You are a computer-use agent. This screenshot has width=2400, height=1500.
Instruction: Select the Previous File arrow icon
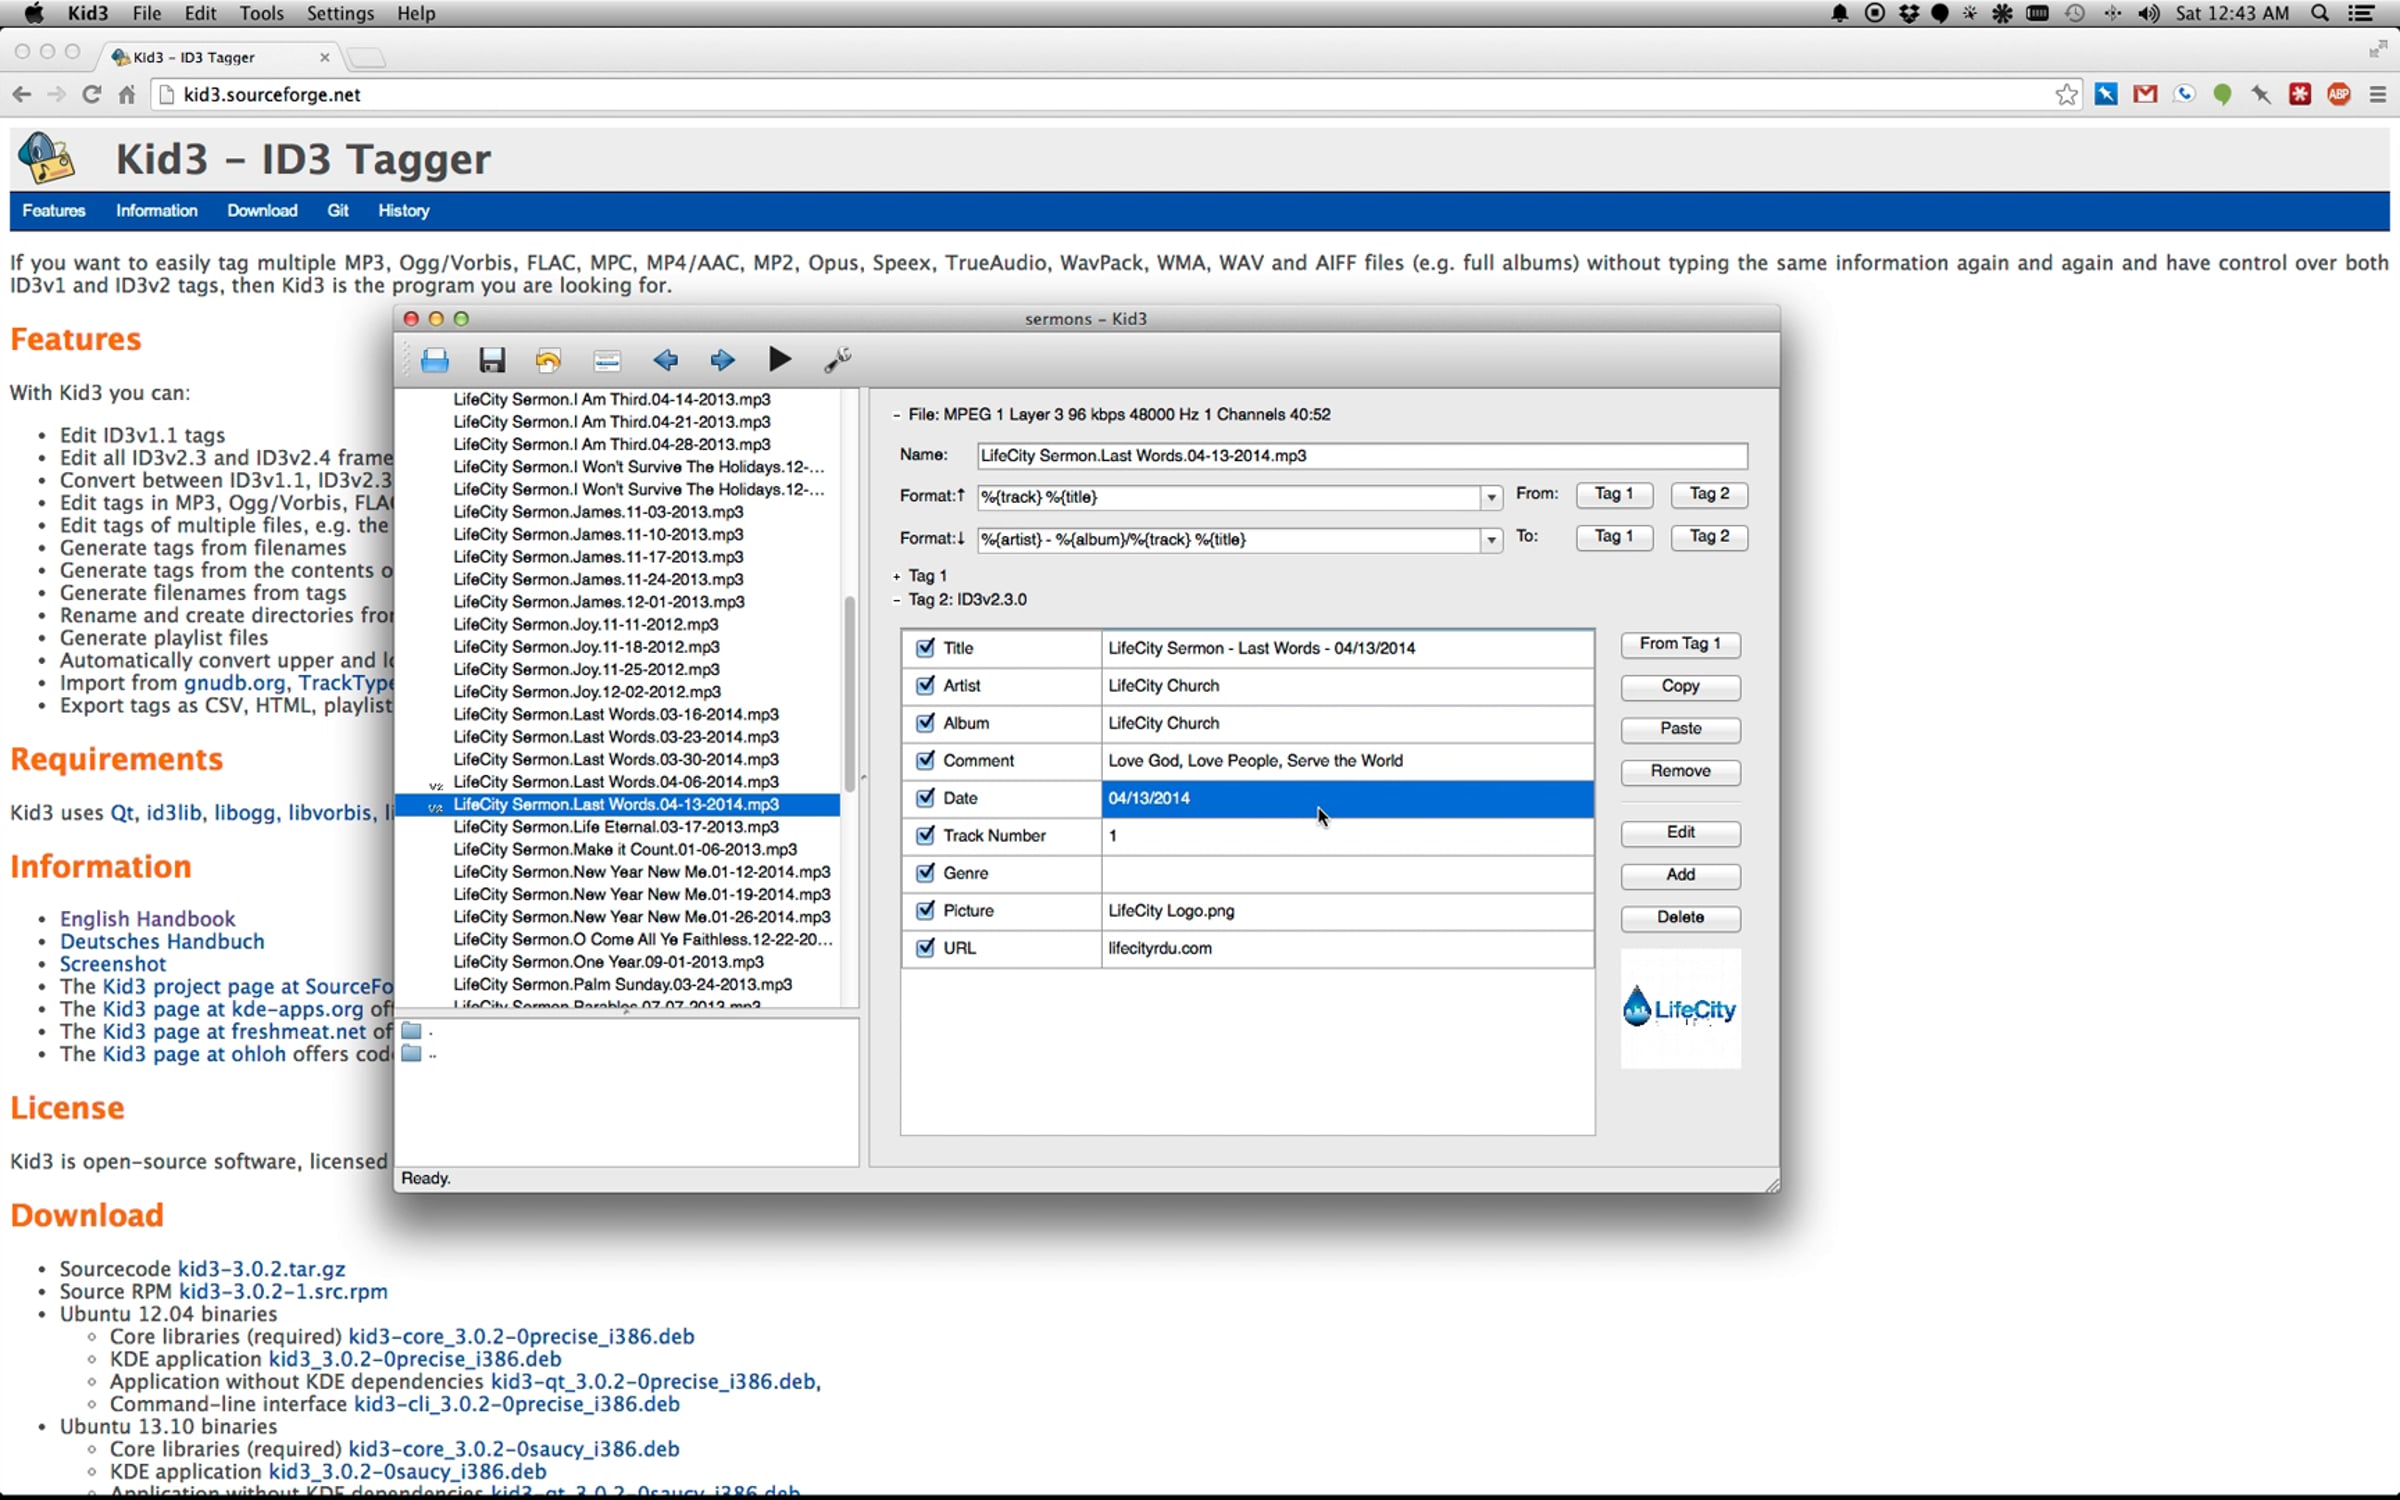point(665,360)
